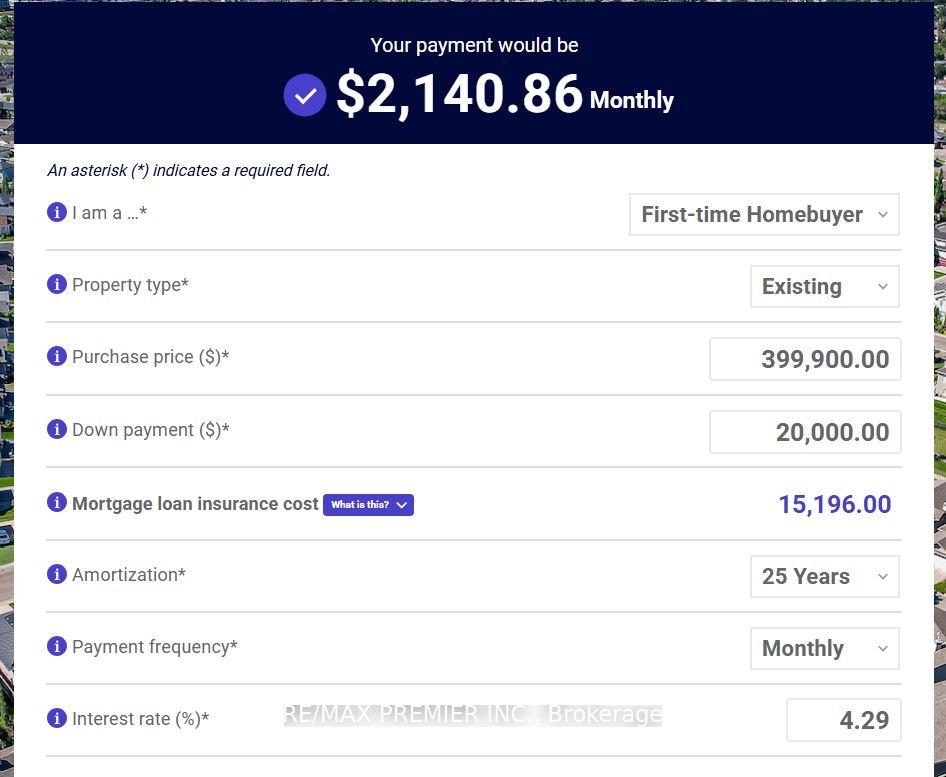Click info icon beside "I am a…"

click(57, 212)
